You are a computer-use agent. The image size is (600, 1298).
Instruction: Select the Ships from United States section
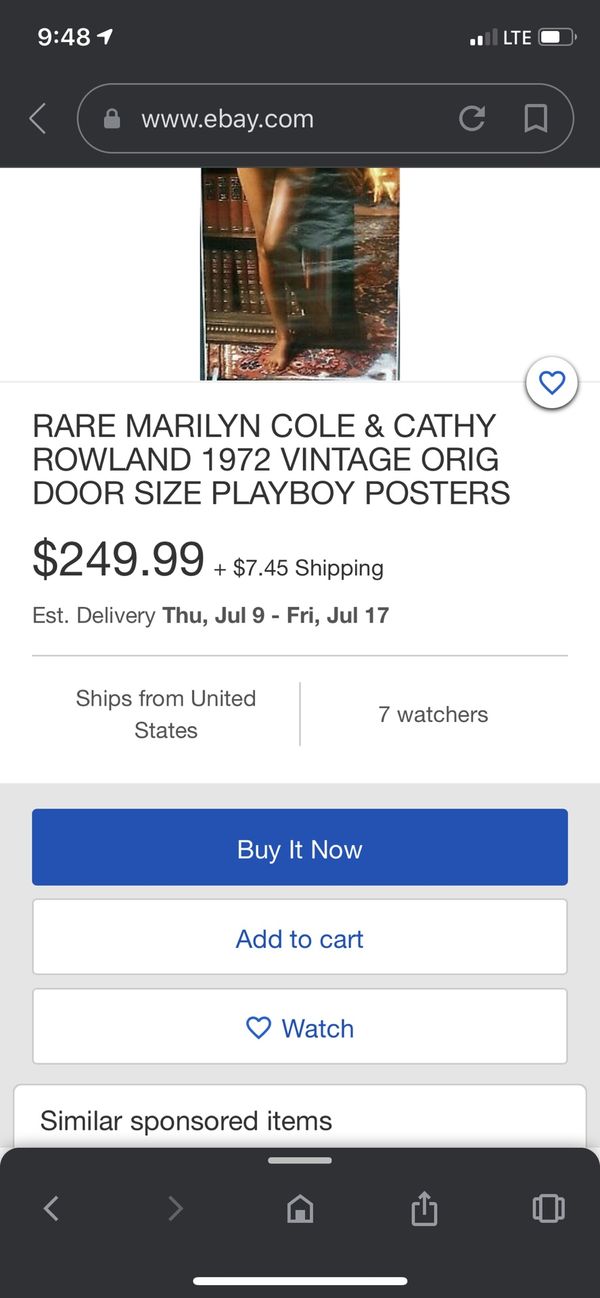click(166, 714)
